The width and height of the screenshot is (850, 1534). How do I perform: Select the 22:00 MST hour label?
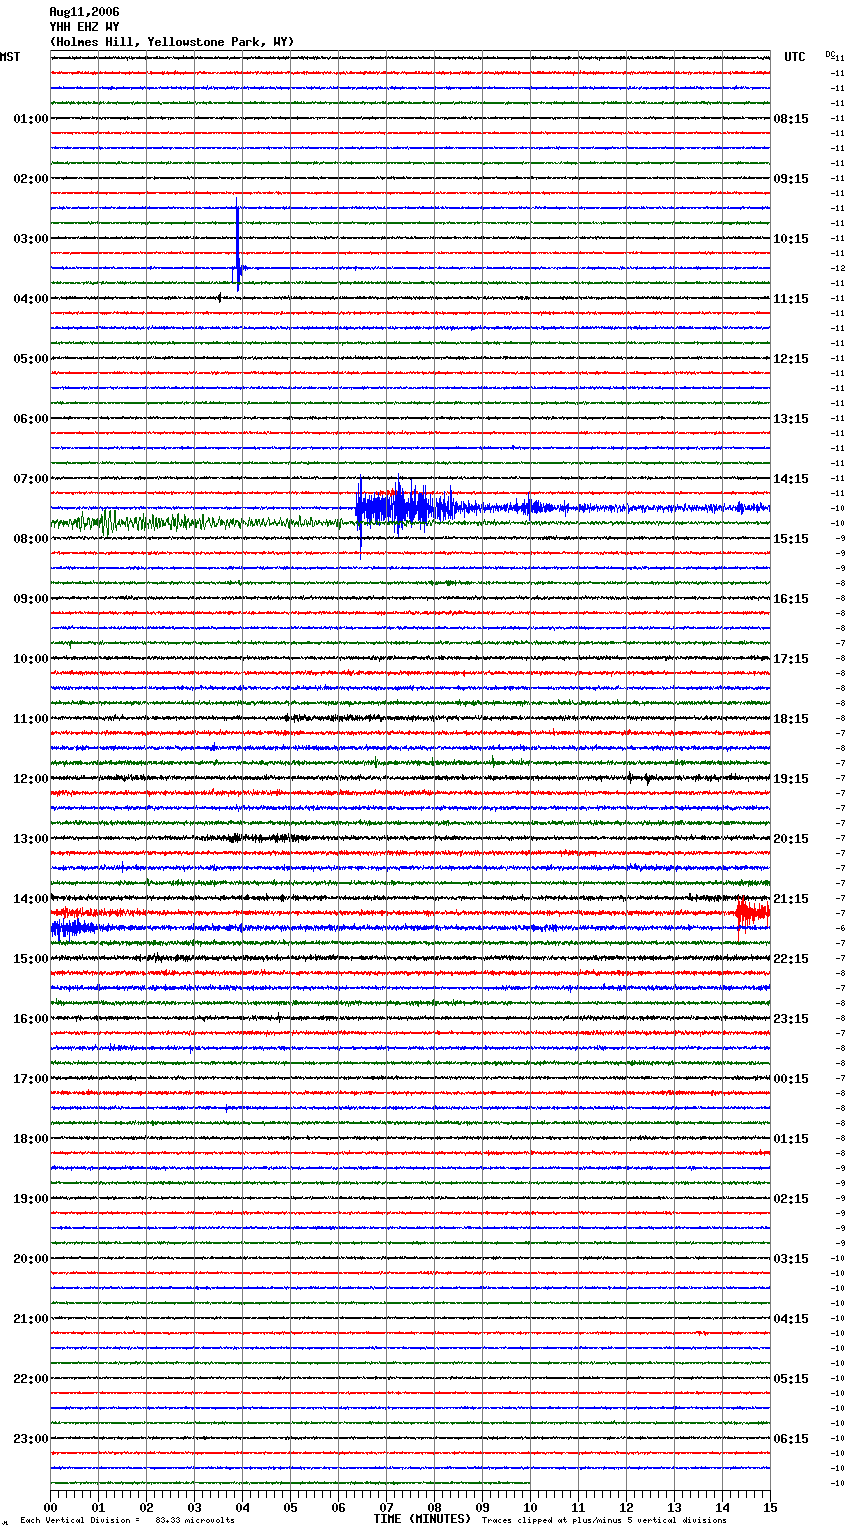click(x=31, y=1379)
